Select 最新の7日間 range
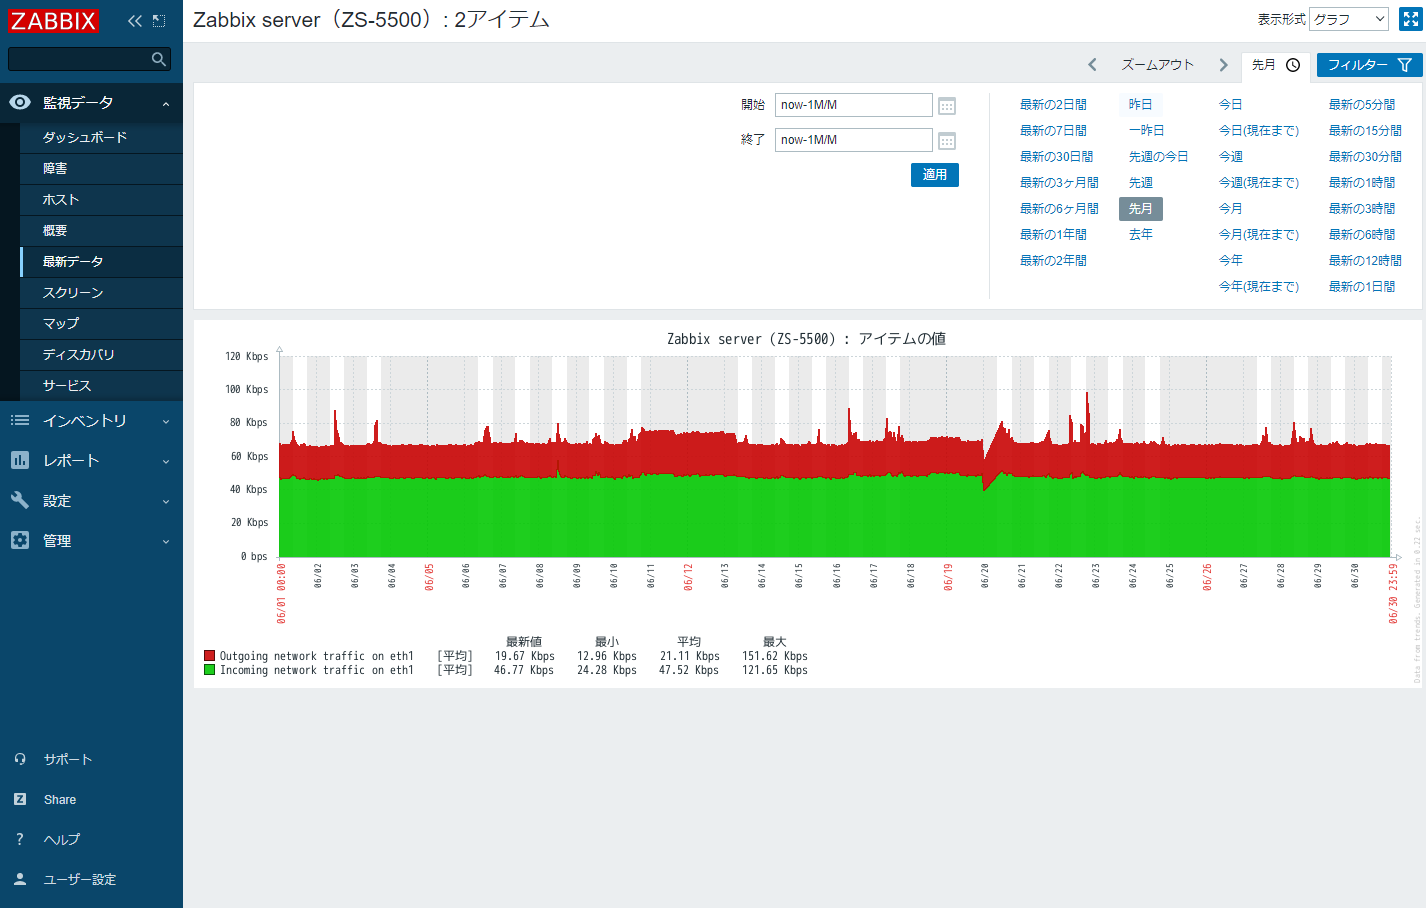The image size is (1426, 914). [x=1053, y=131]
